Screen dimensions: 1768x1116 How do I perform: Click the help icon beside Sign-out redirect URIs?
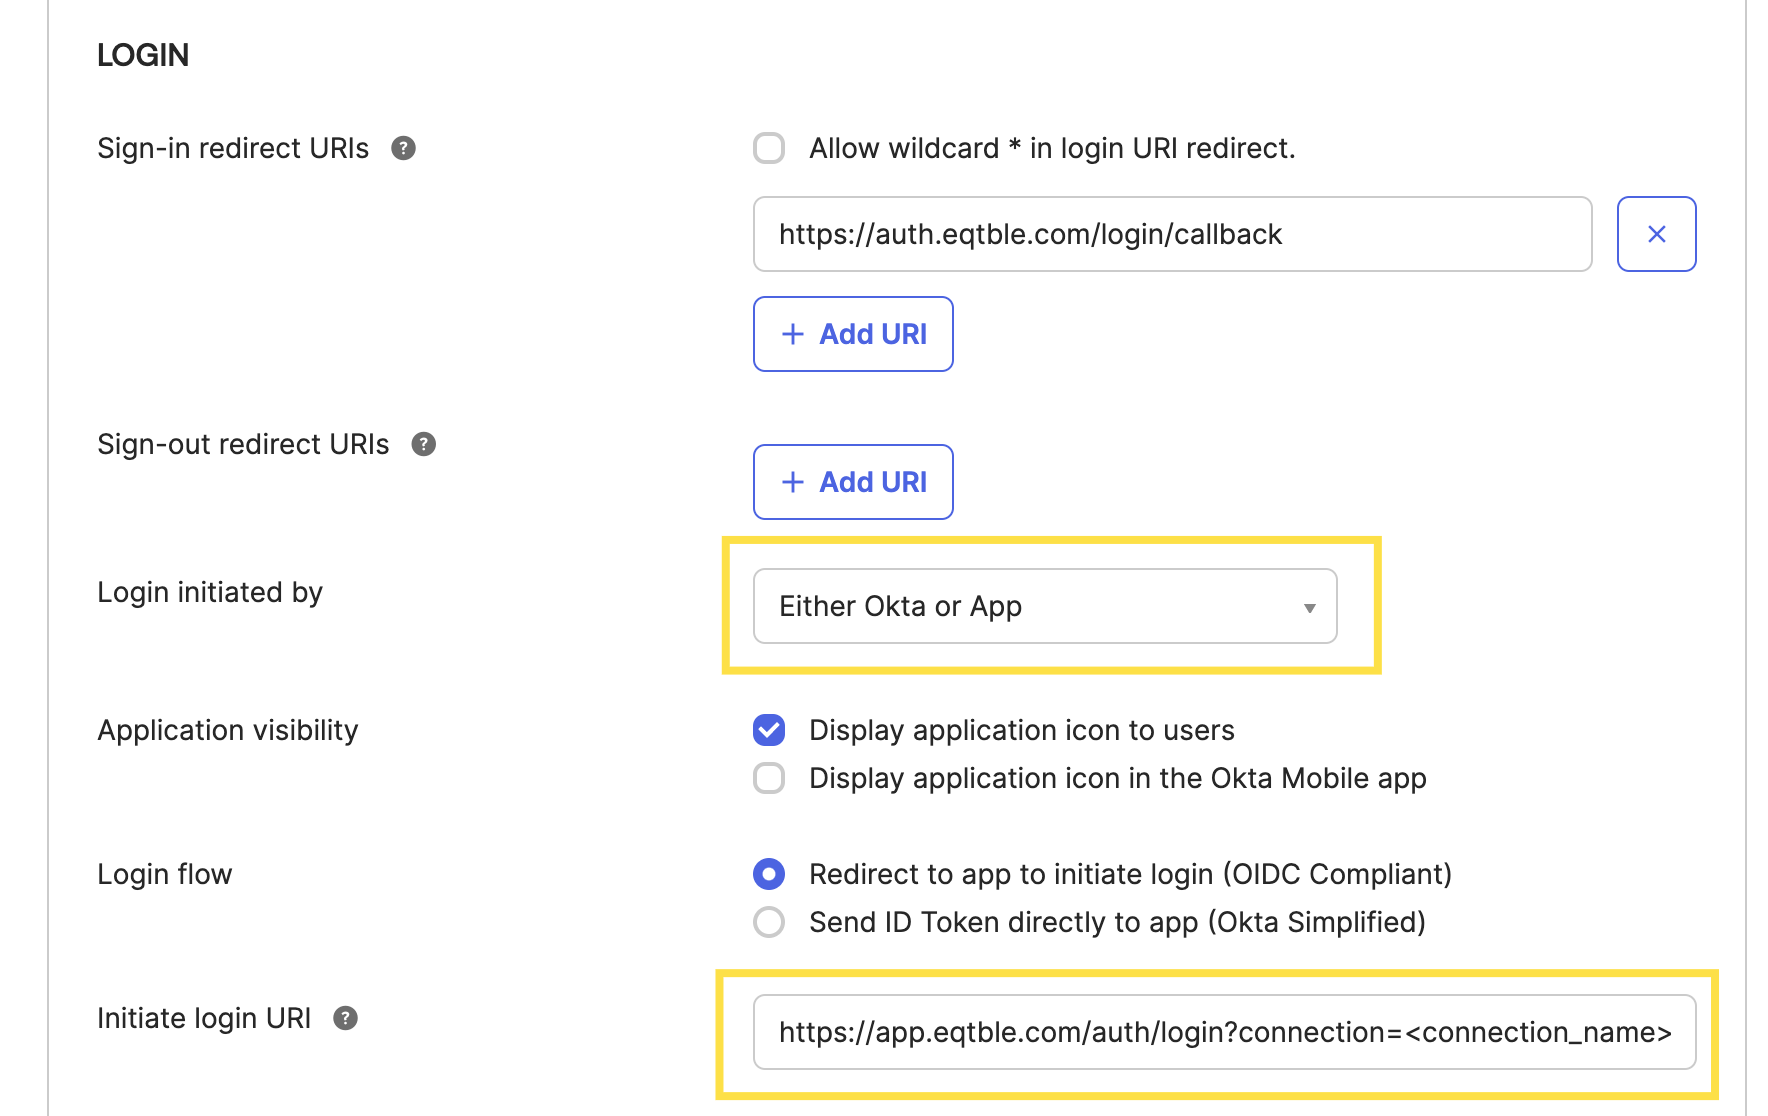422,443
